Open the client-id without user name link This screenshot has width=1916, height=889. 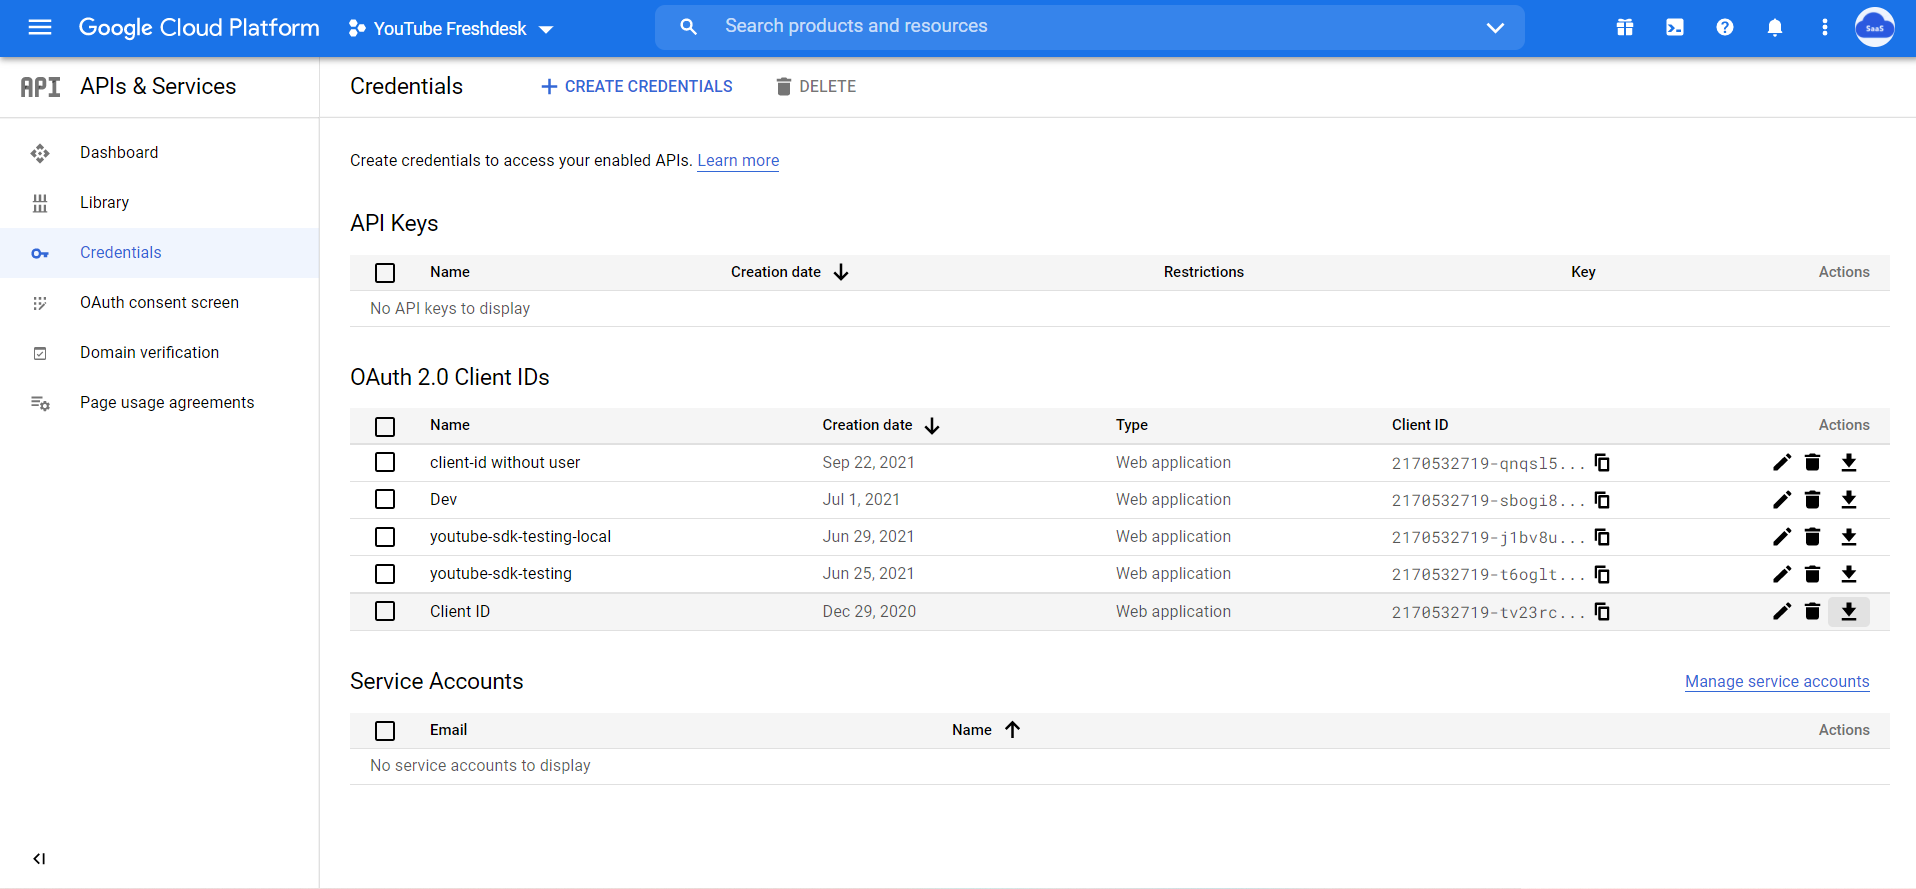click(505, 462)
